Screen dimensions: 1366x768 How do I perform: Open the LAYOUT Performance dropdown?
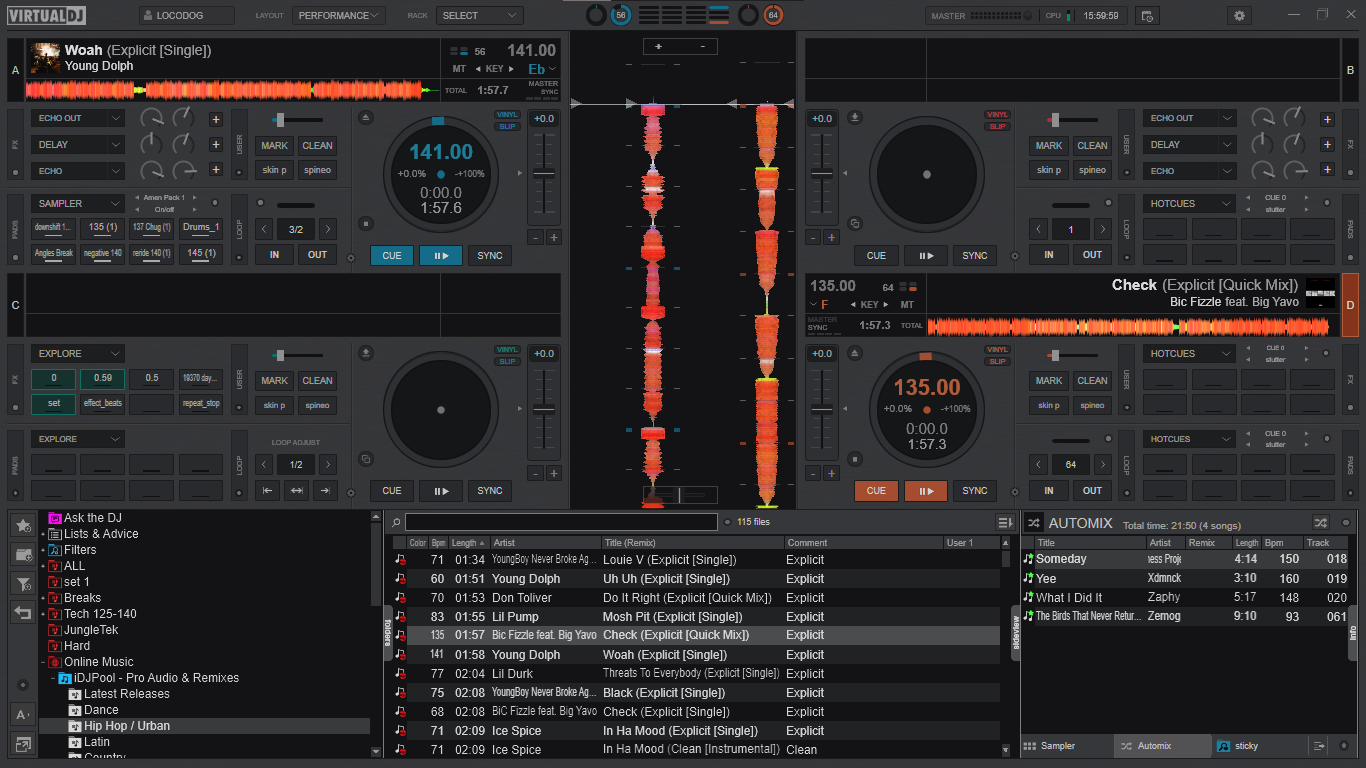[x=339, y=16]
